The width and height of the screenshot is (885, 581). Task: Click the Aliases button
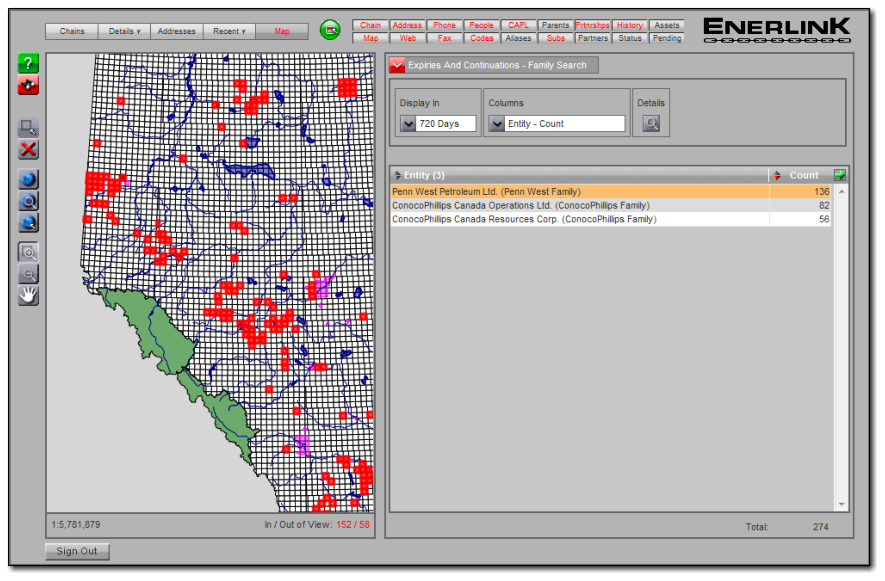coord(518,38)
